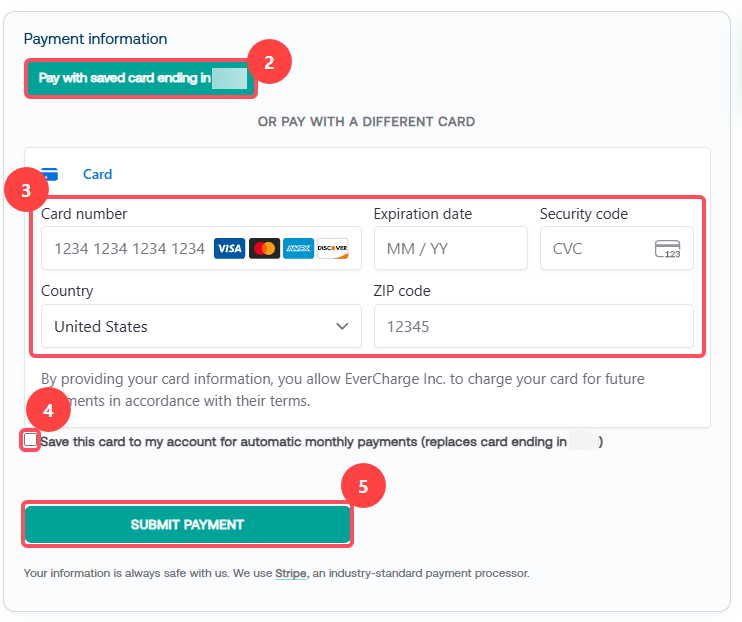Submit the payment
Screen dimensions: 742x622
click(x=187, y=524)
